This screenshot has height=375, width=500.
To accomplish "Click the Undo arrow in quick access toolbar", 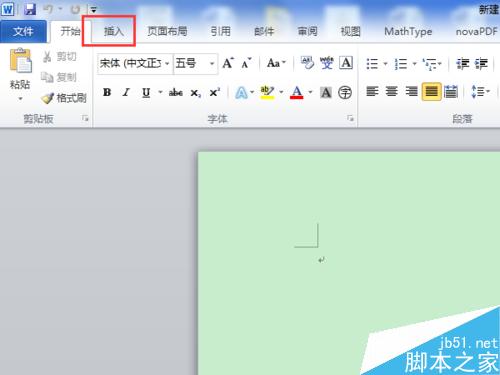I will (48, 9).
